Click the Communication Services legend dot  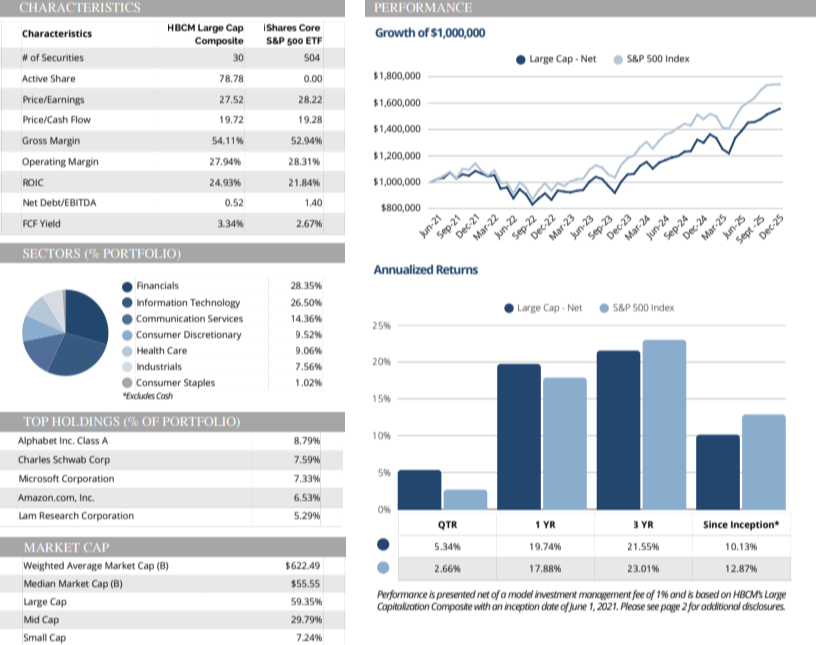126,319
